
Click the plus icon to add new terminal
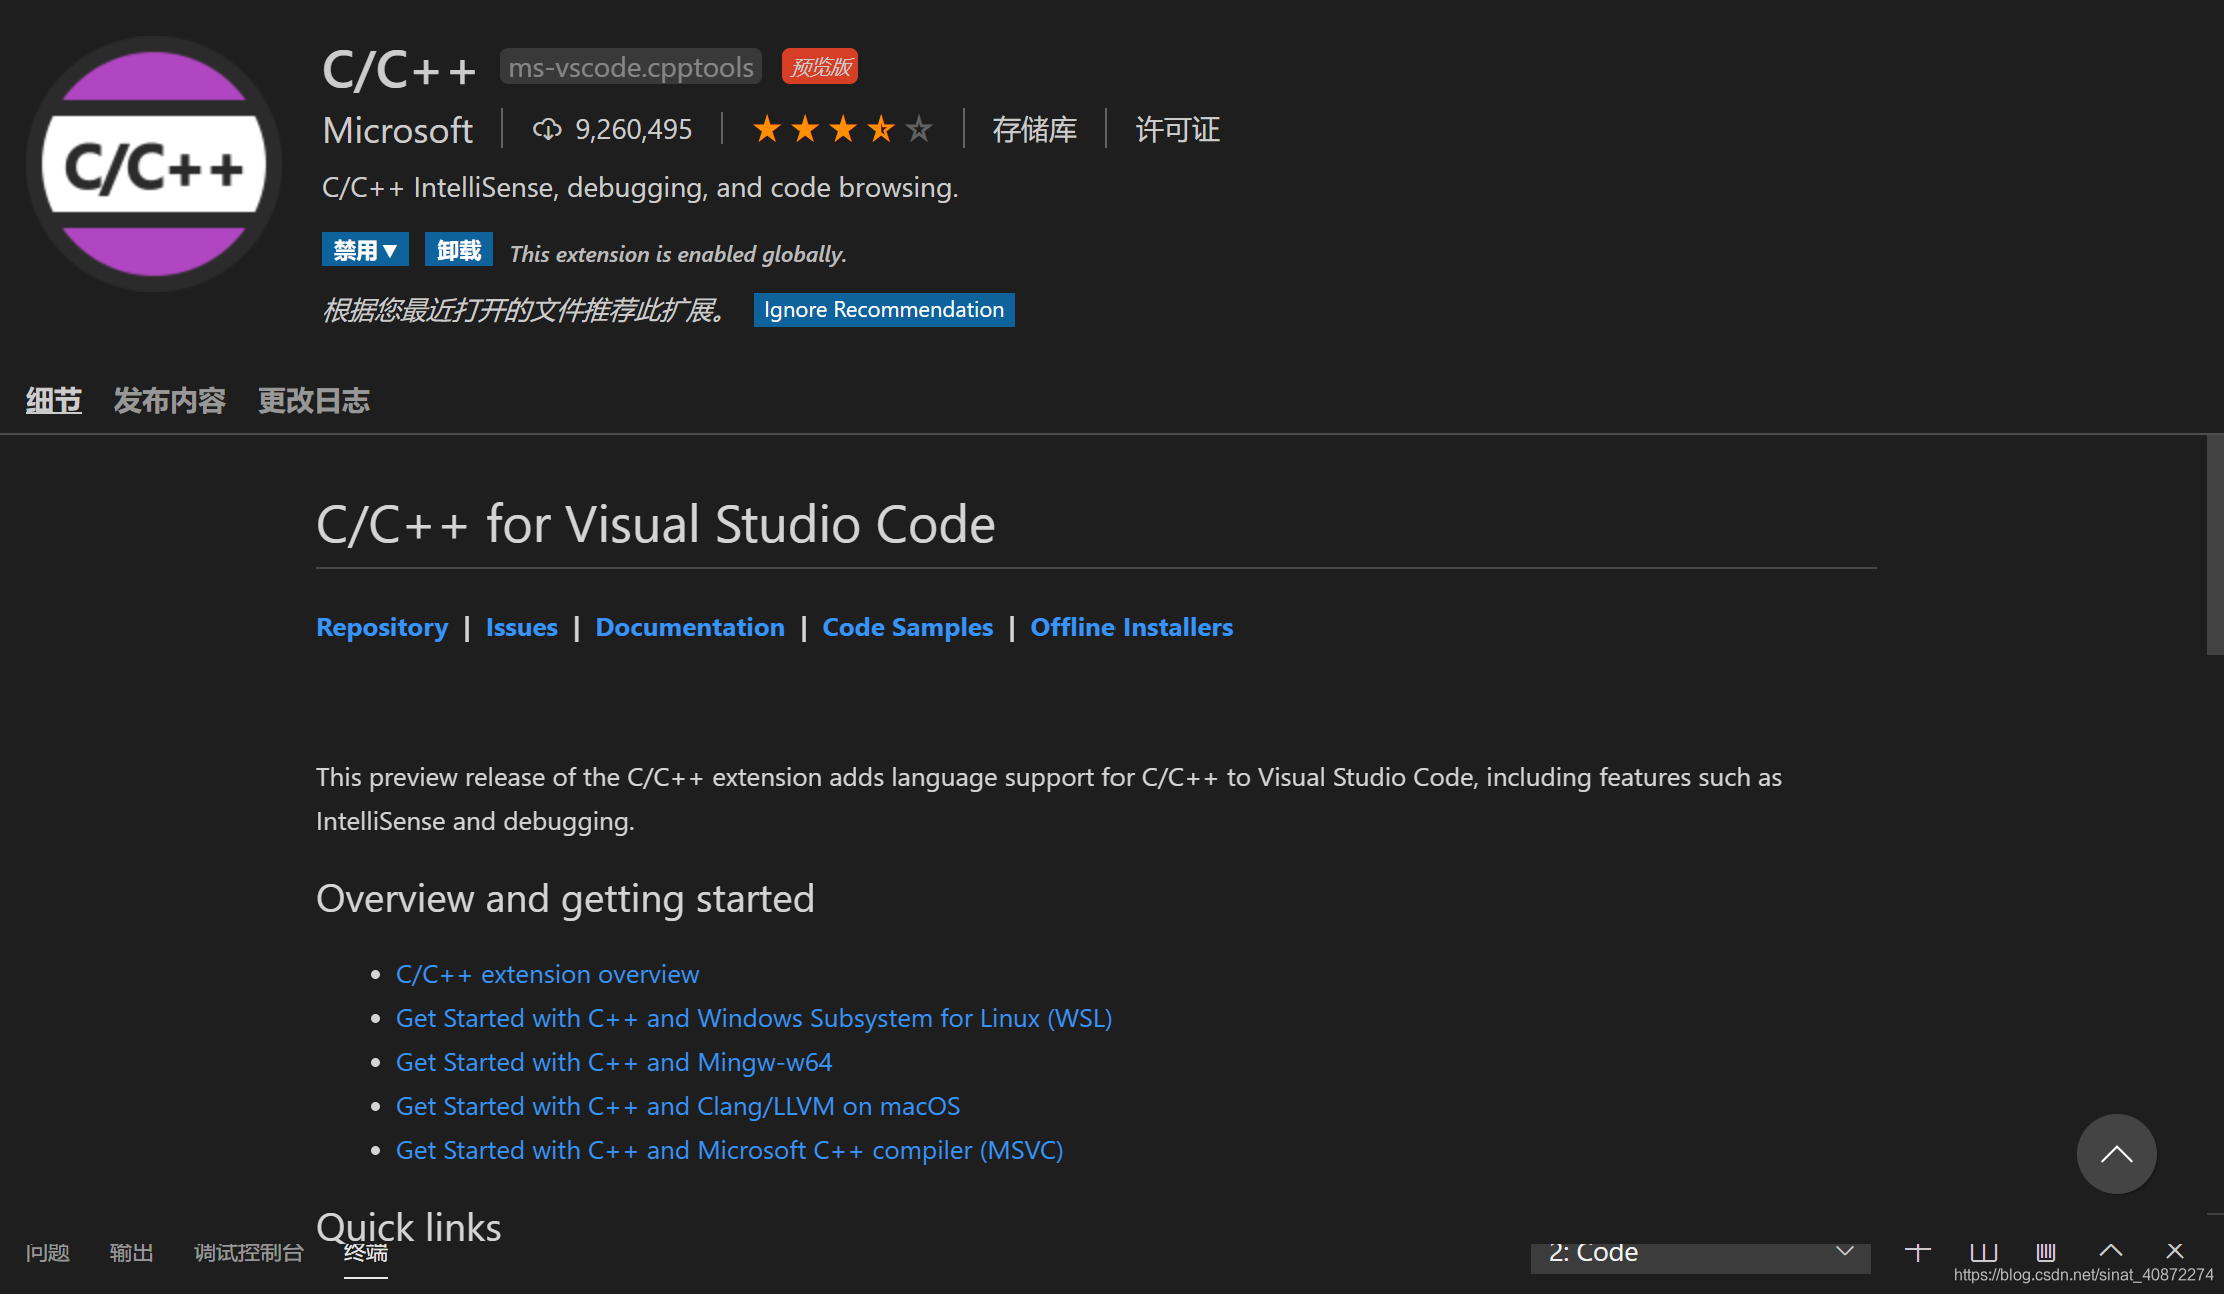(1917, 1251)
